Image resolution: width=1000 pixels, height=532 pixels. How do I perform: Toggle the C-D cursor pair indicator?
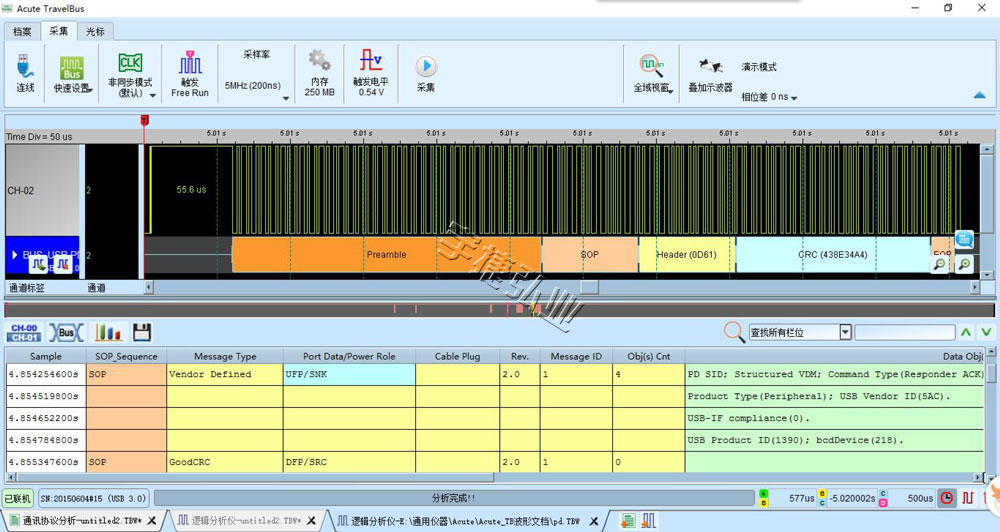click(883, 498)
